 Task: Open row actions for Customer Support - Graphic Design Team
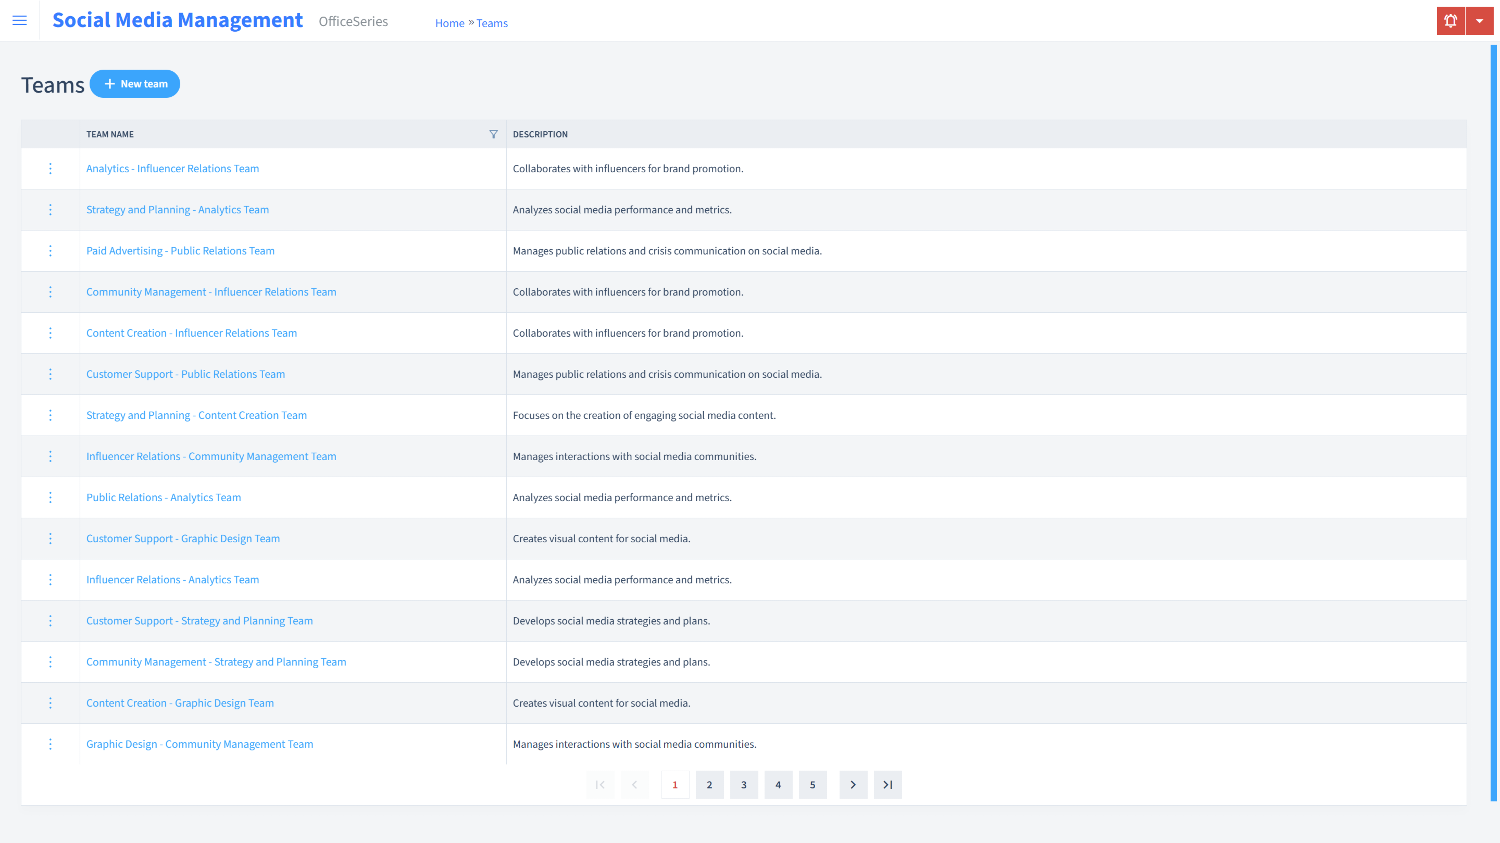tap(50, 538)
